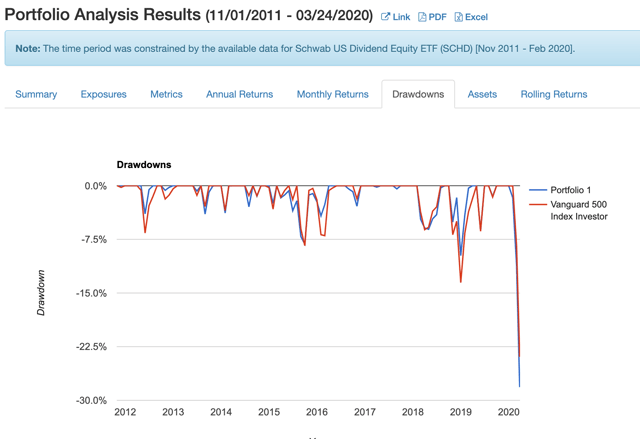
Task: Click the Drawdowns chart title
Action: click(x=144, y=165)
